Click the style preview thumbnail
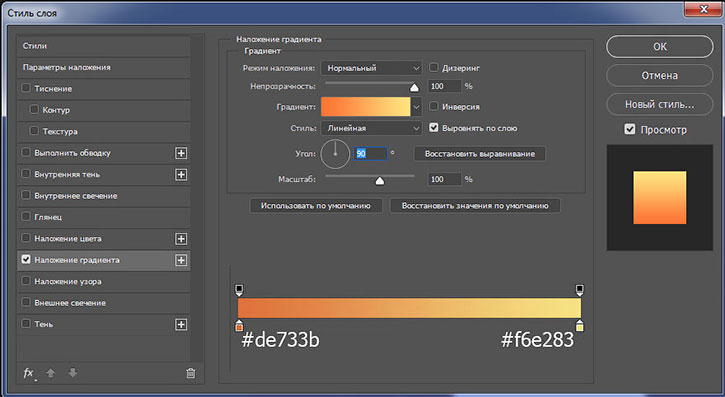 coord(660,198)
